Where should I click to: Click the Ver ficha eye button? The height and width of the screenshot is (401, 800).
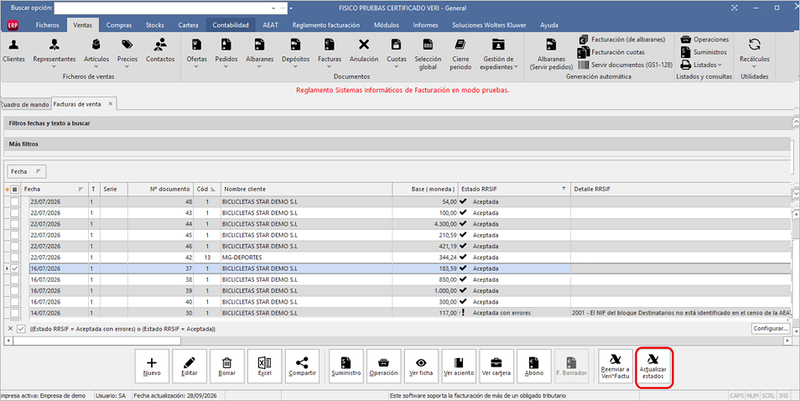421,366
